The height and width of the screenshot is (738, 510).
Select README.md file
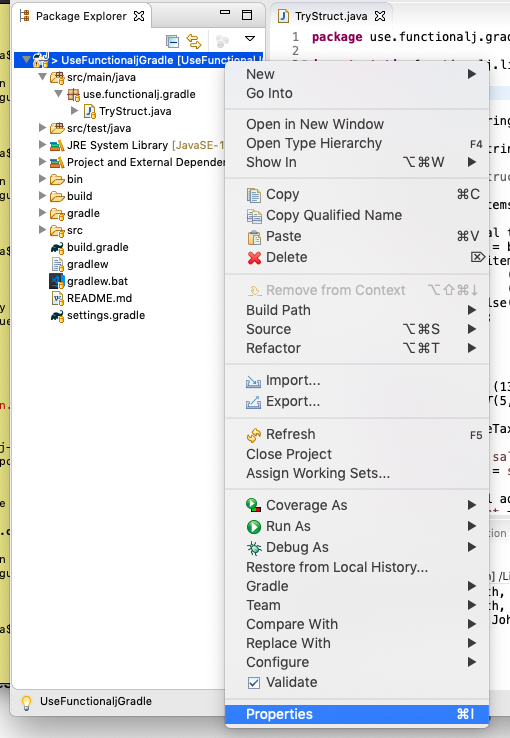click(x=99, y=298)
